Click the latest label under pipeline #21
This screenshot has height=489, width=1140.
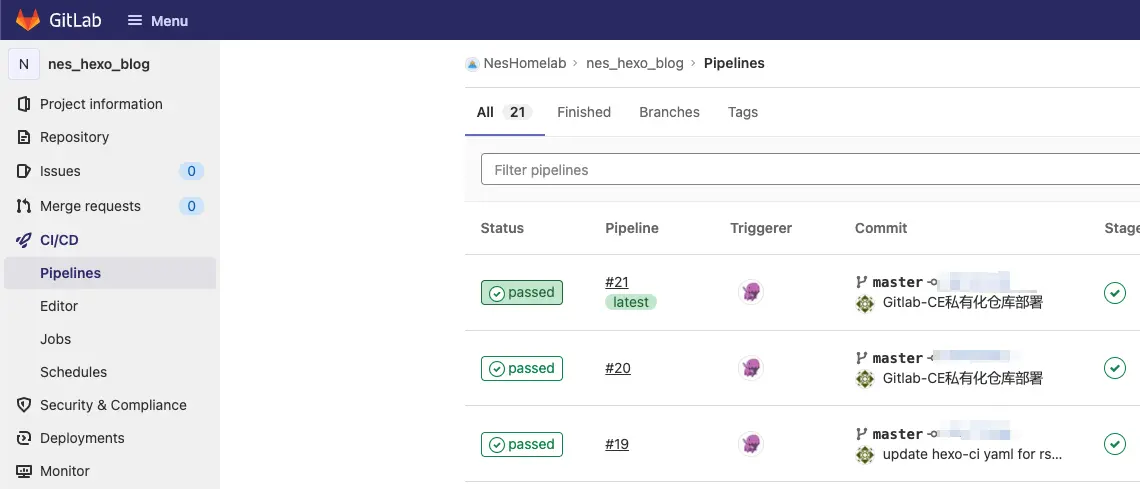(630, 302)
